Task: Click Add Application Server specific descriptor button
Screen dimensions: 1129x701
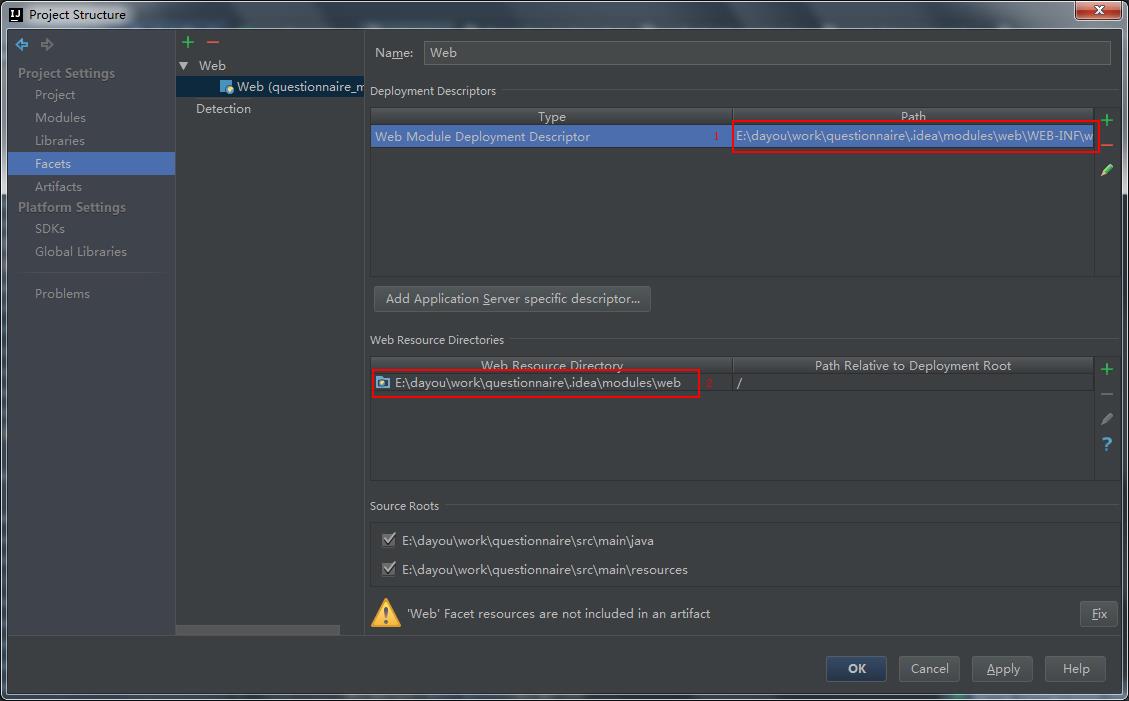Action: pyautogui.click(x=513, y=299)
